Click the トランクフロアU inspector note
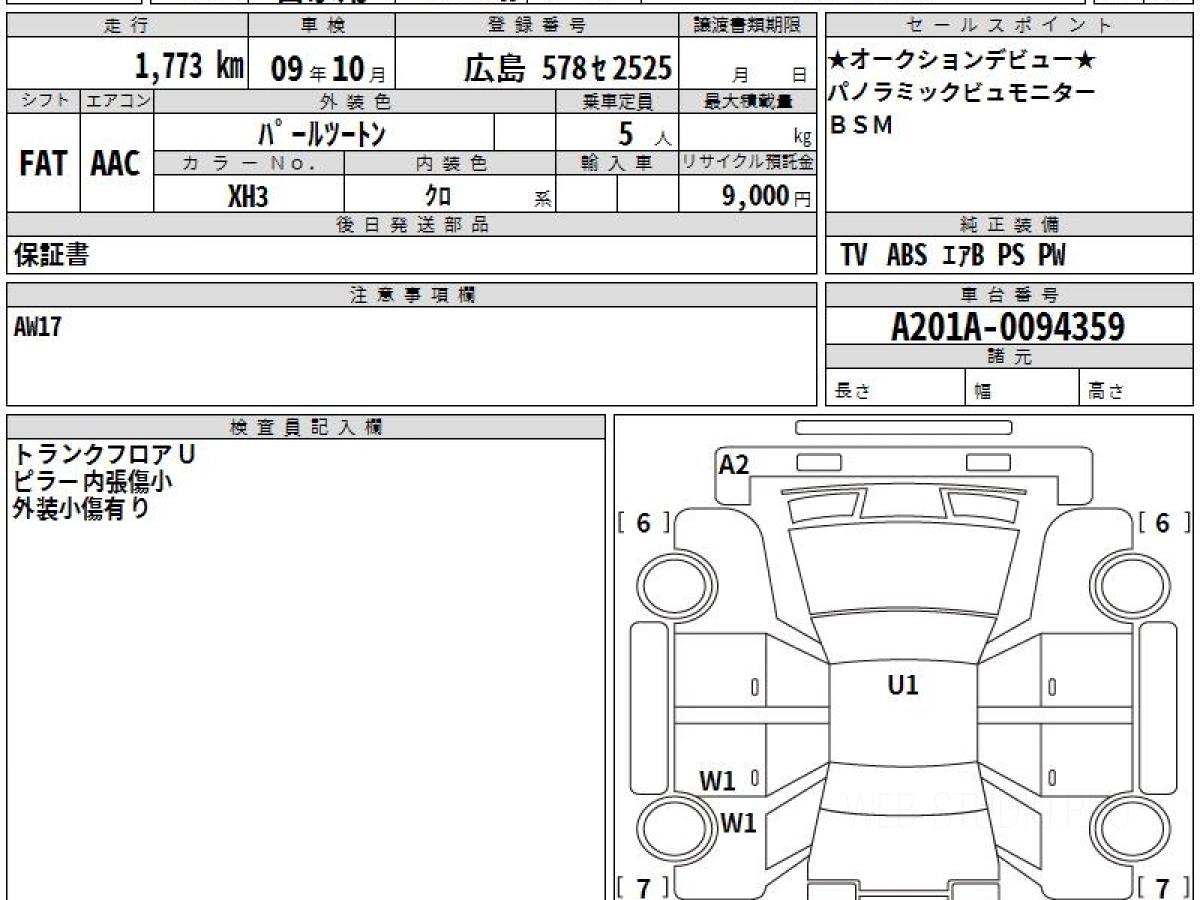 pos(105,454)
